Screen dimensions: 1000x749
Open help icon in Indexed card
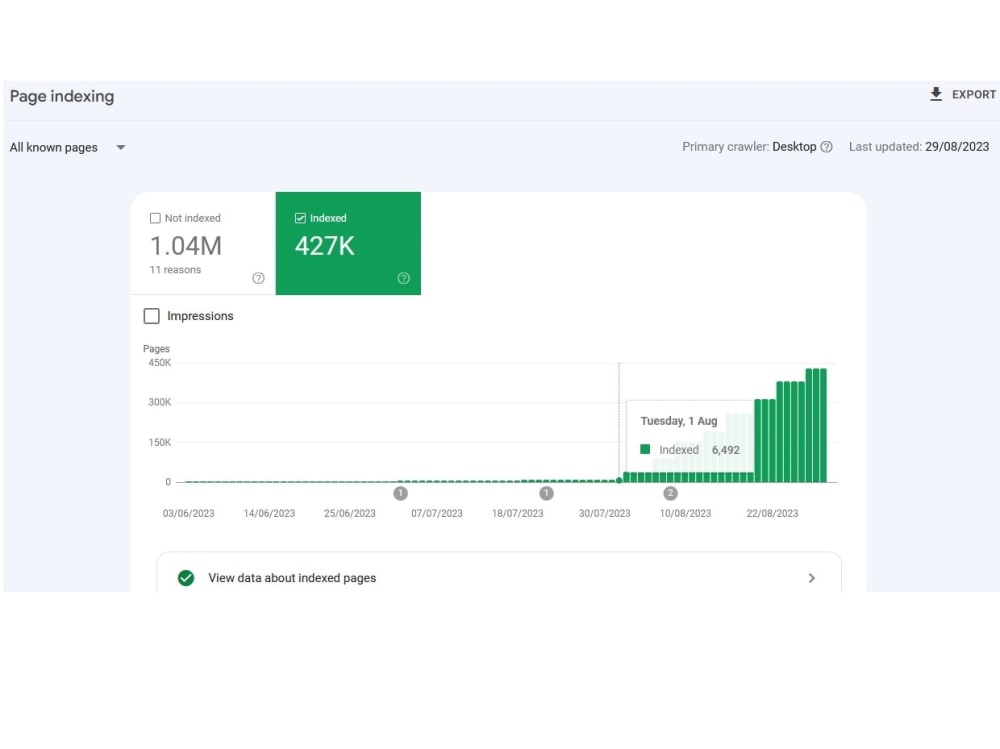tap(404, 278)
